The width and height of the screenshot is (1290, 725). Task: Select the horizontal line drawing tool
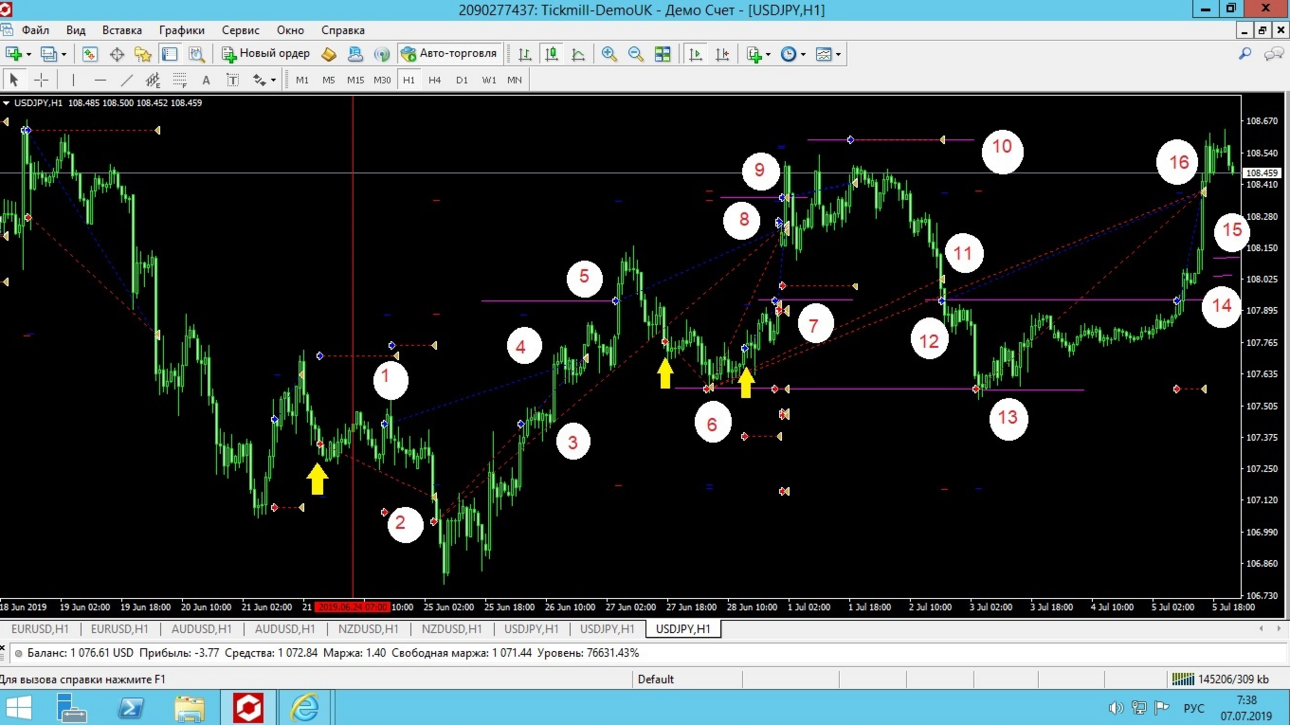point(100,80)
